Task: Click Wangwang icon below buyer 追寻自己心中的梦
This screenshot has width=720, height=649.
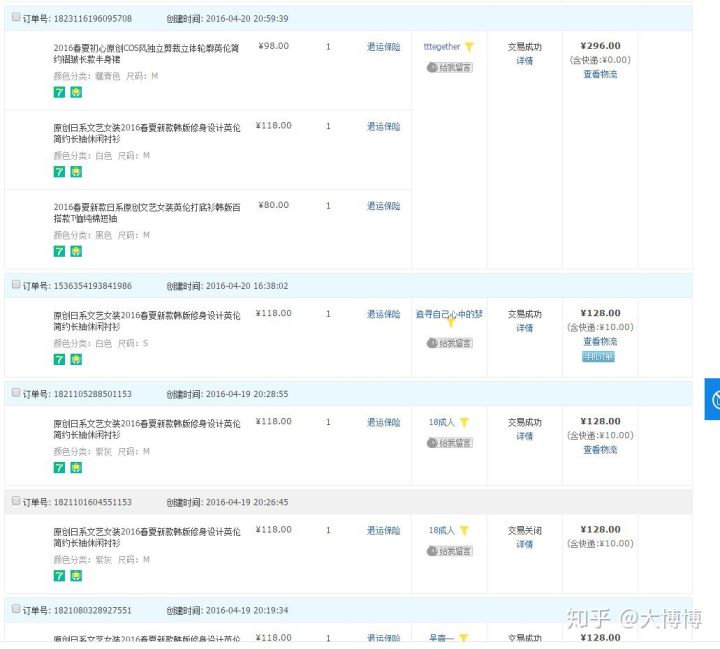Action: click(450, 324)
